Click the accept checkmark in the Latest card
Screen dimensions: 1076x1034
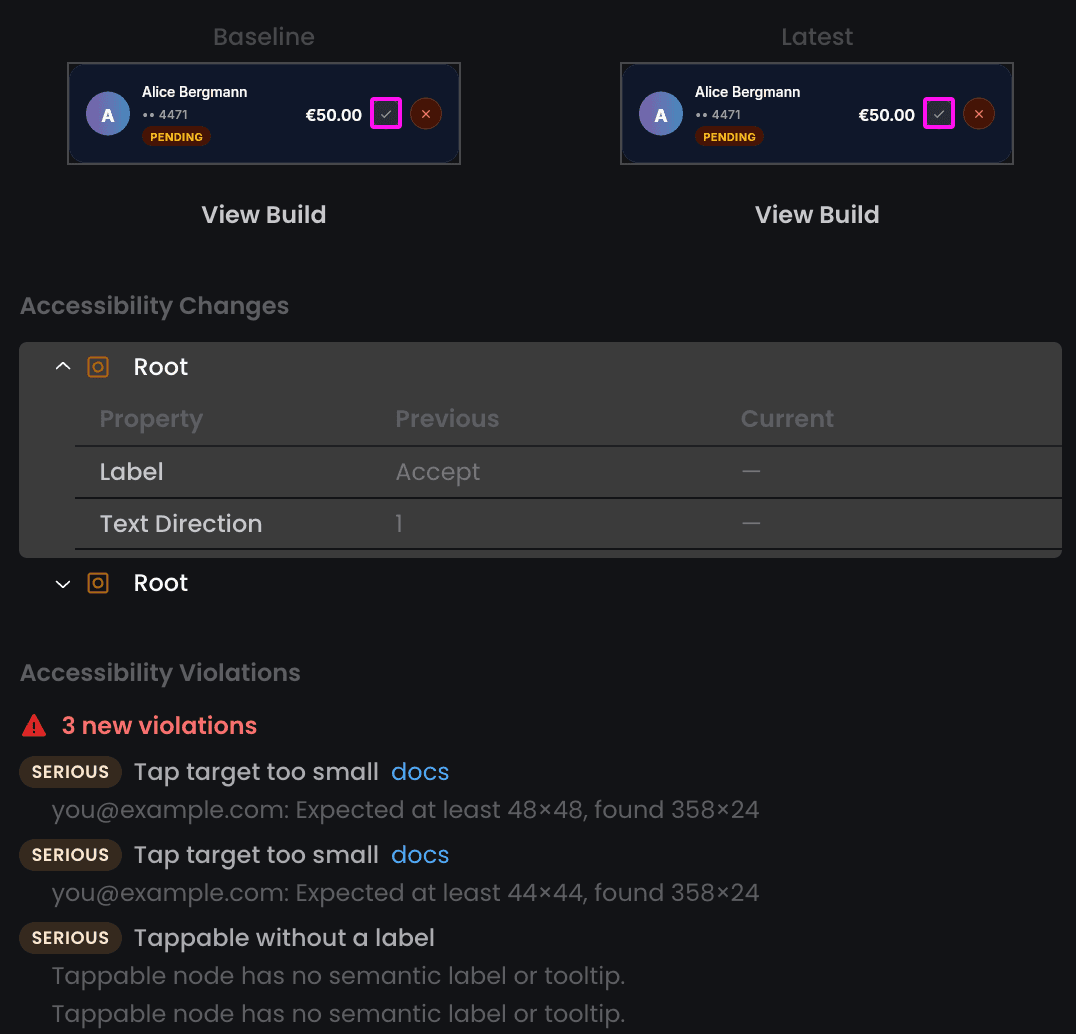pyautogui.click(x=939, y=113)
